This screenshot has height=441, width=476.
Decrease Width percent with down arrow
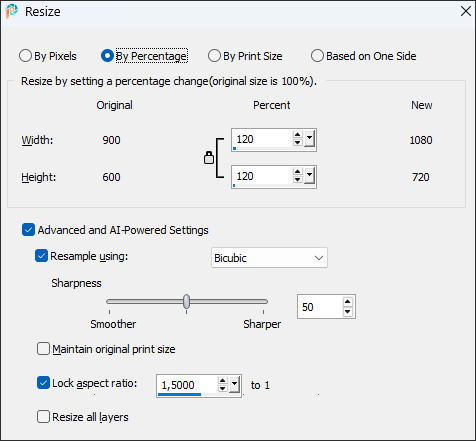coord(297,142)
